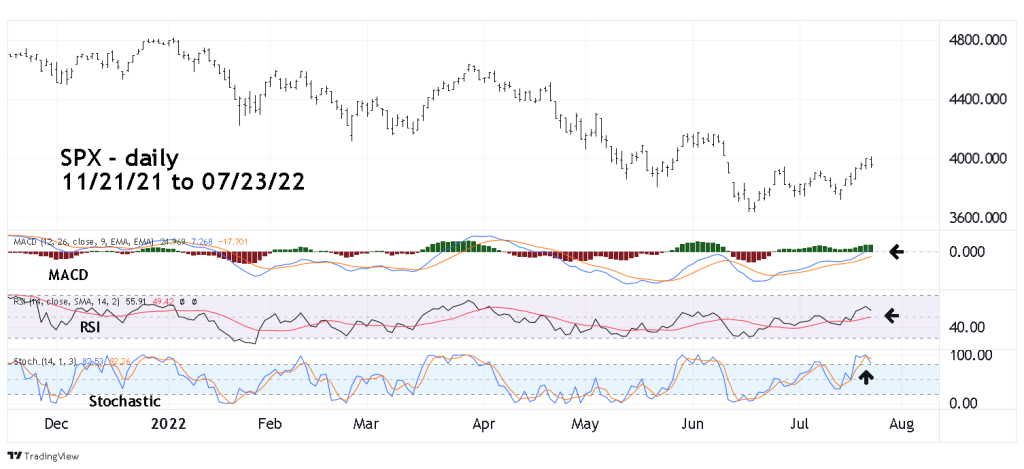The height and width of the screenshot is (469, 1024).
Task: Click the 3600.000 price axis label
Action: pos(976,217)
